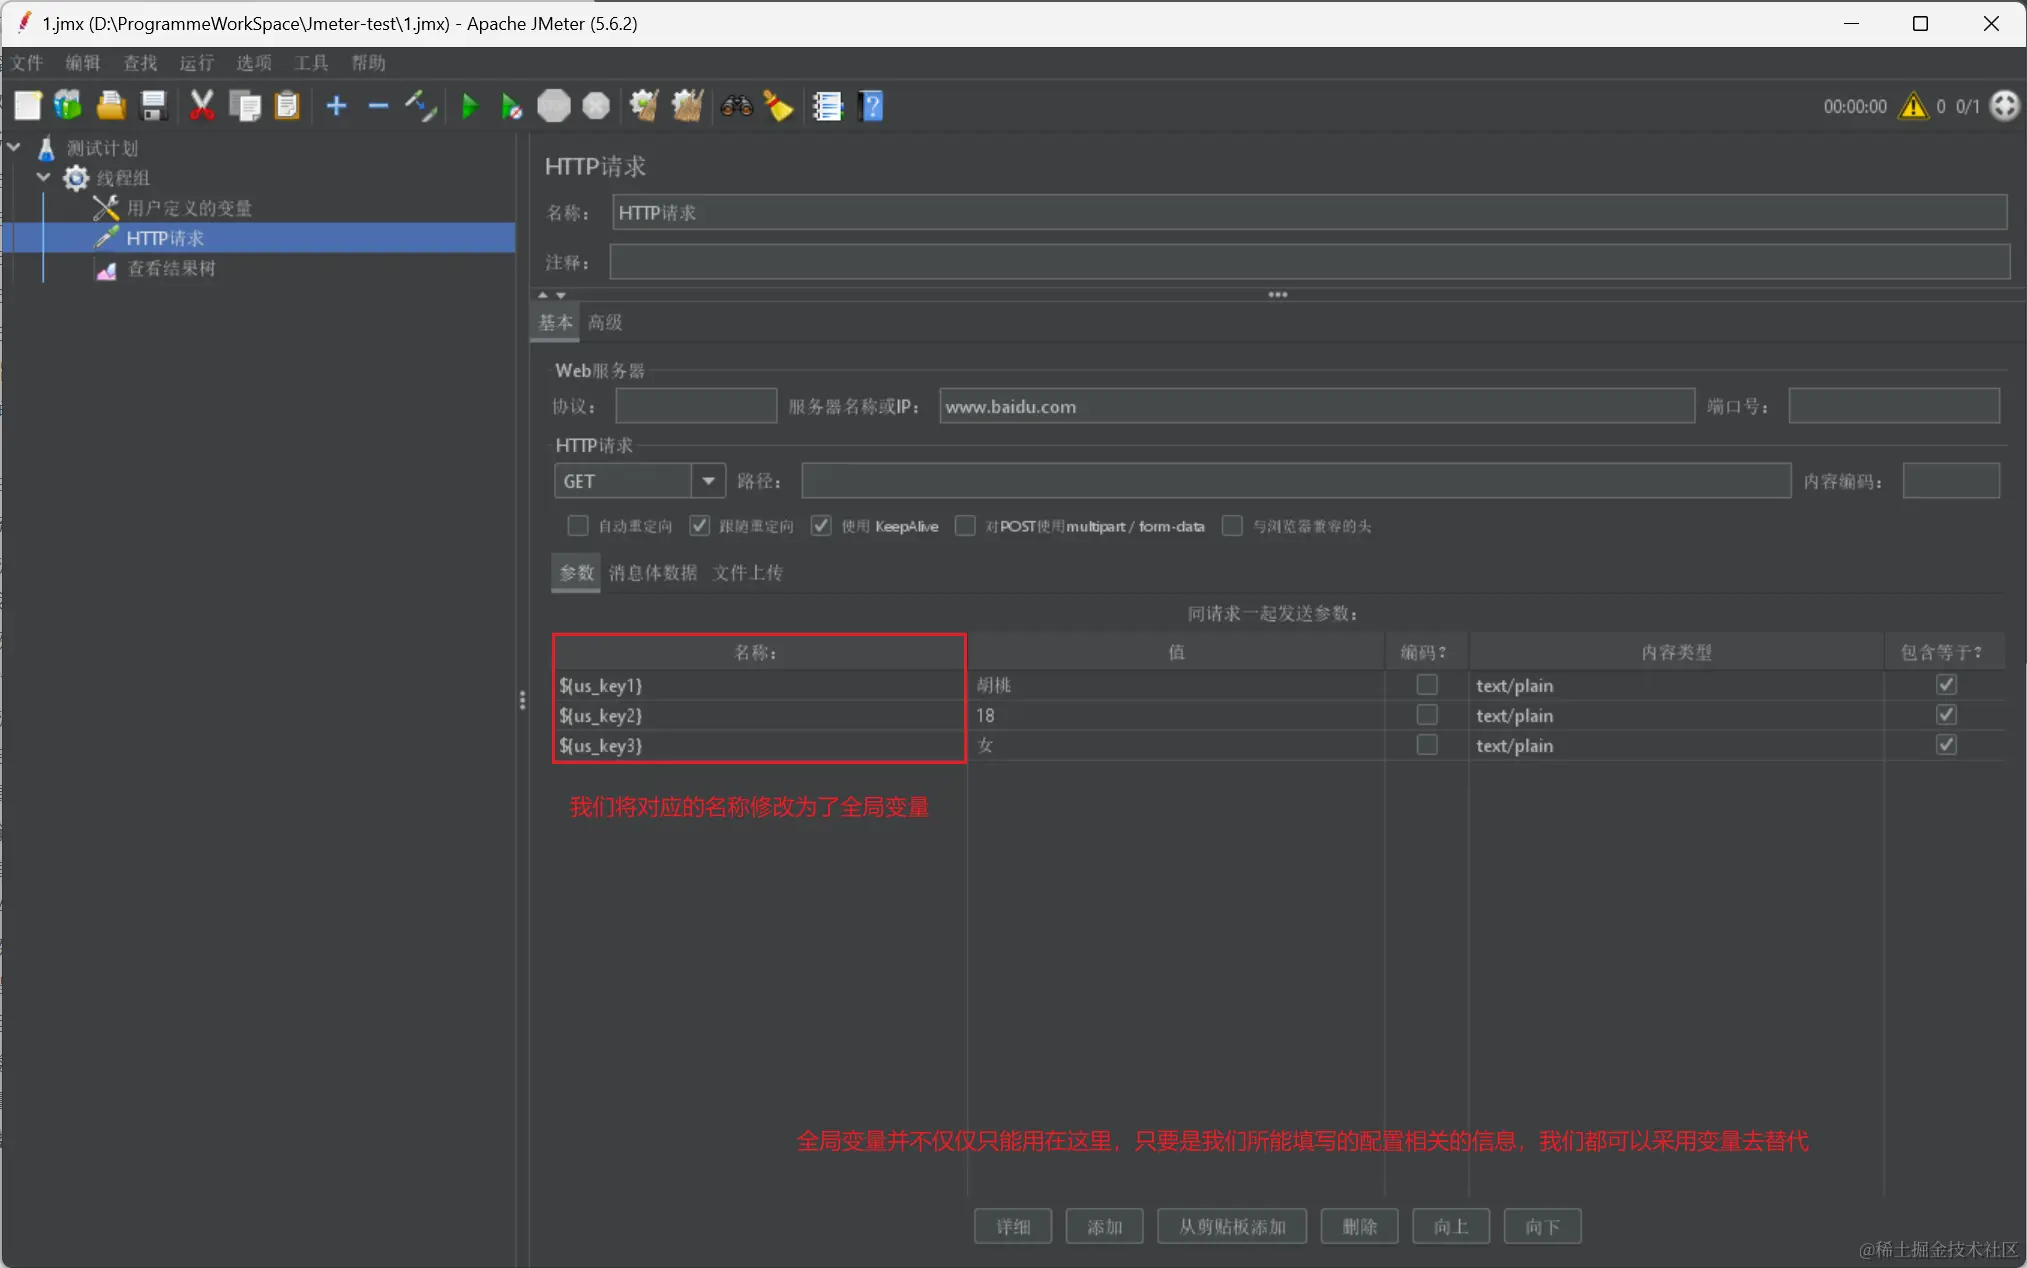Toggle the 编码 checkbox for us_key1 row

click(x=1427, y=685)
